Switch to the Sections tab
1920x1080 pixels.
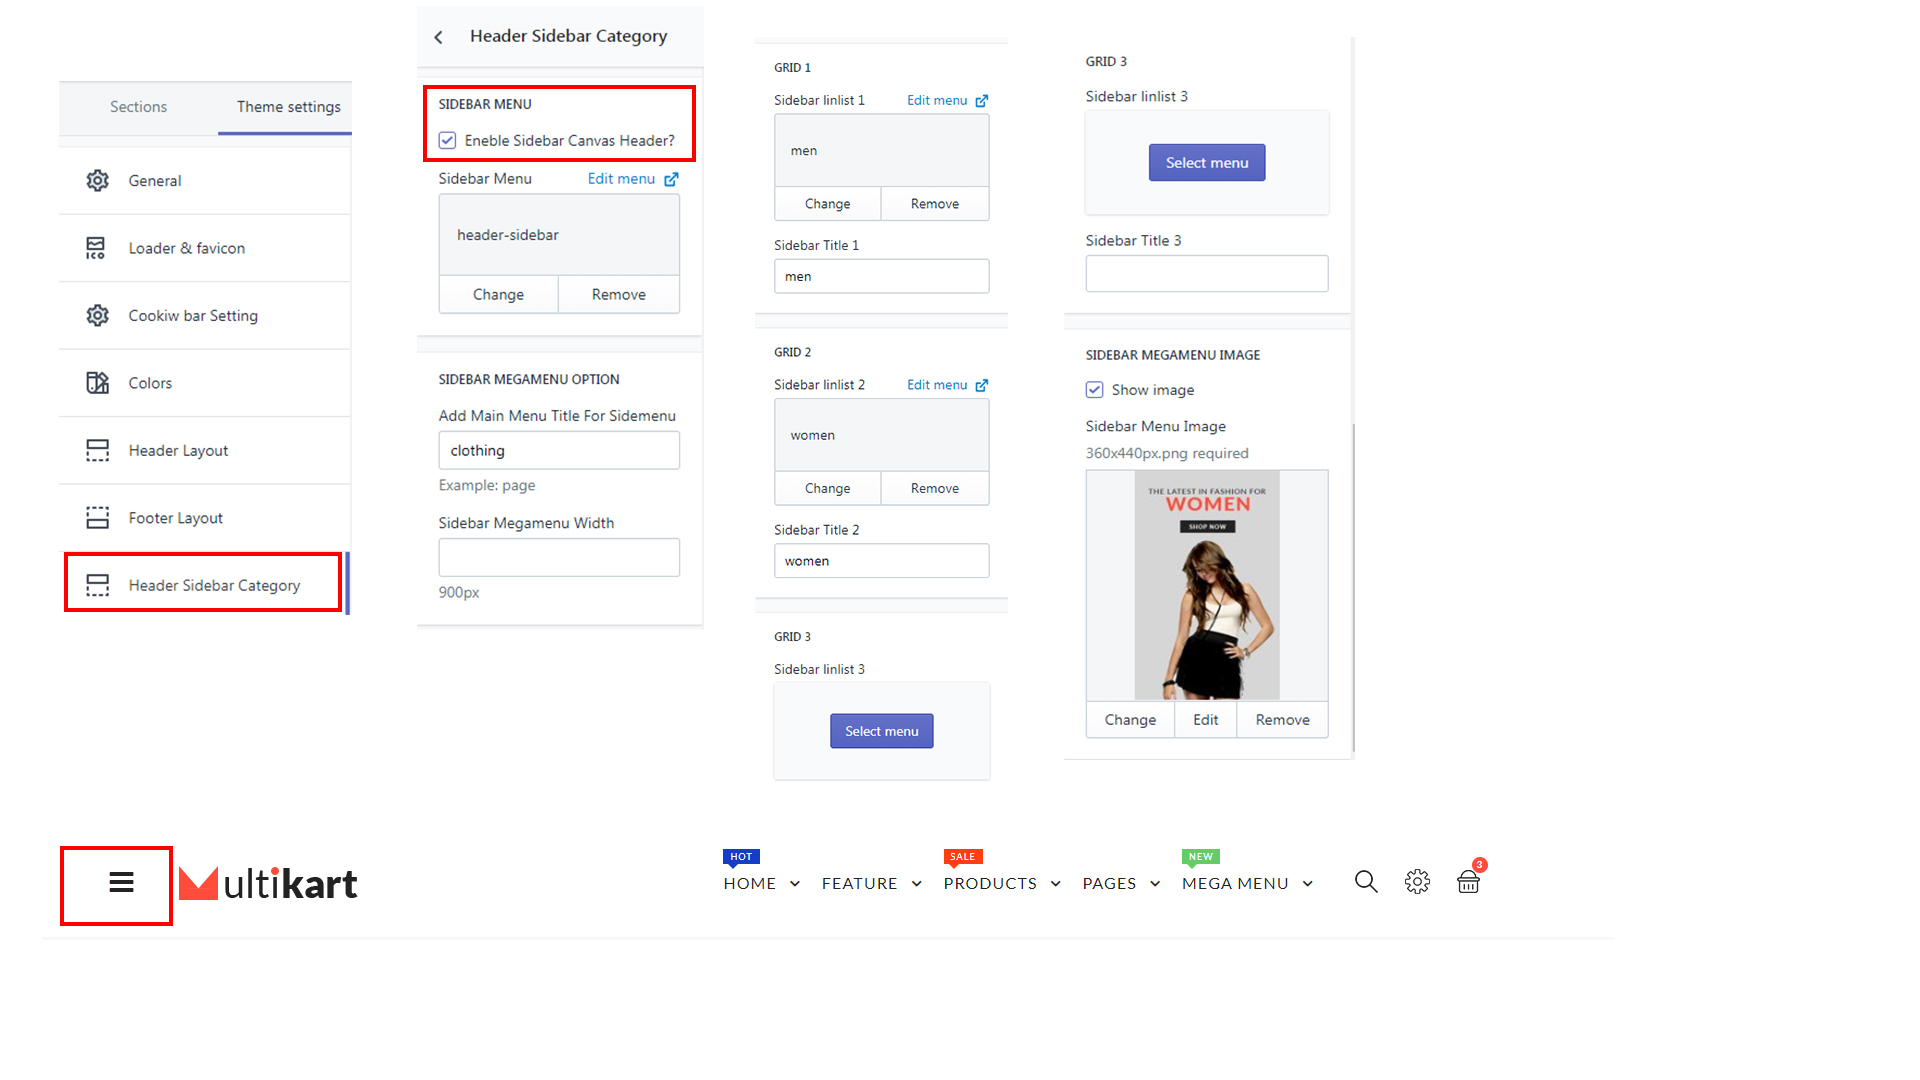point(138,107)
